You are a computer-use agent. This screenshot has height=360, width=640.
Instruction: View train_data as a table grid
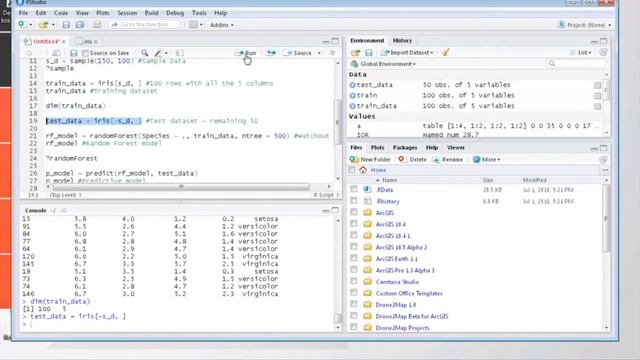coord(597,106)
